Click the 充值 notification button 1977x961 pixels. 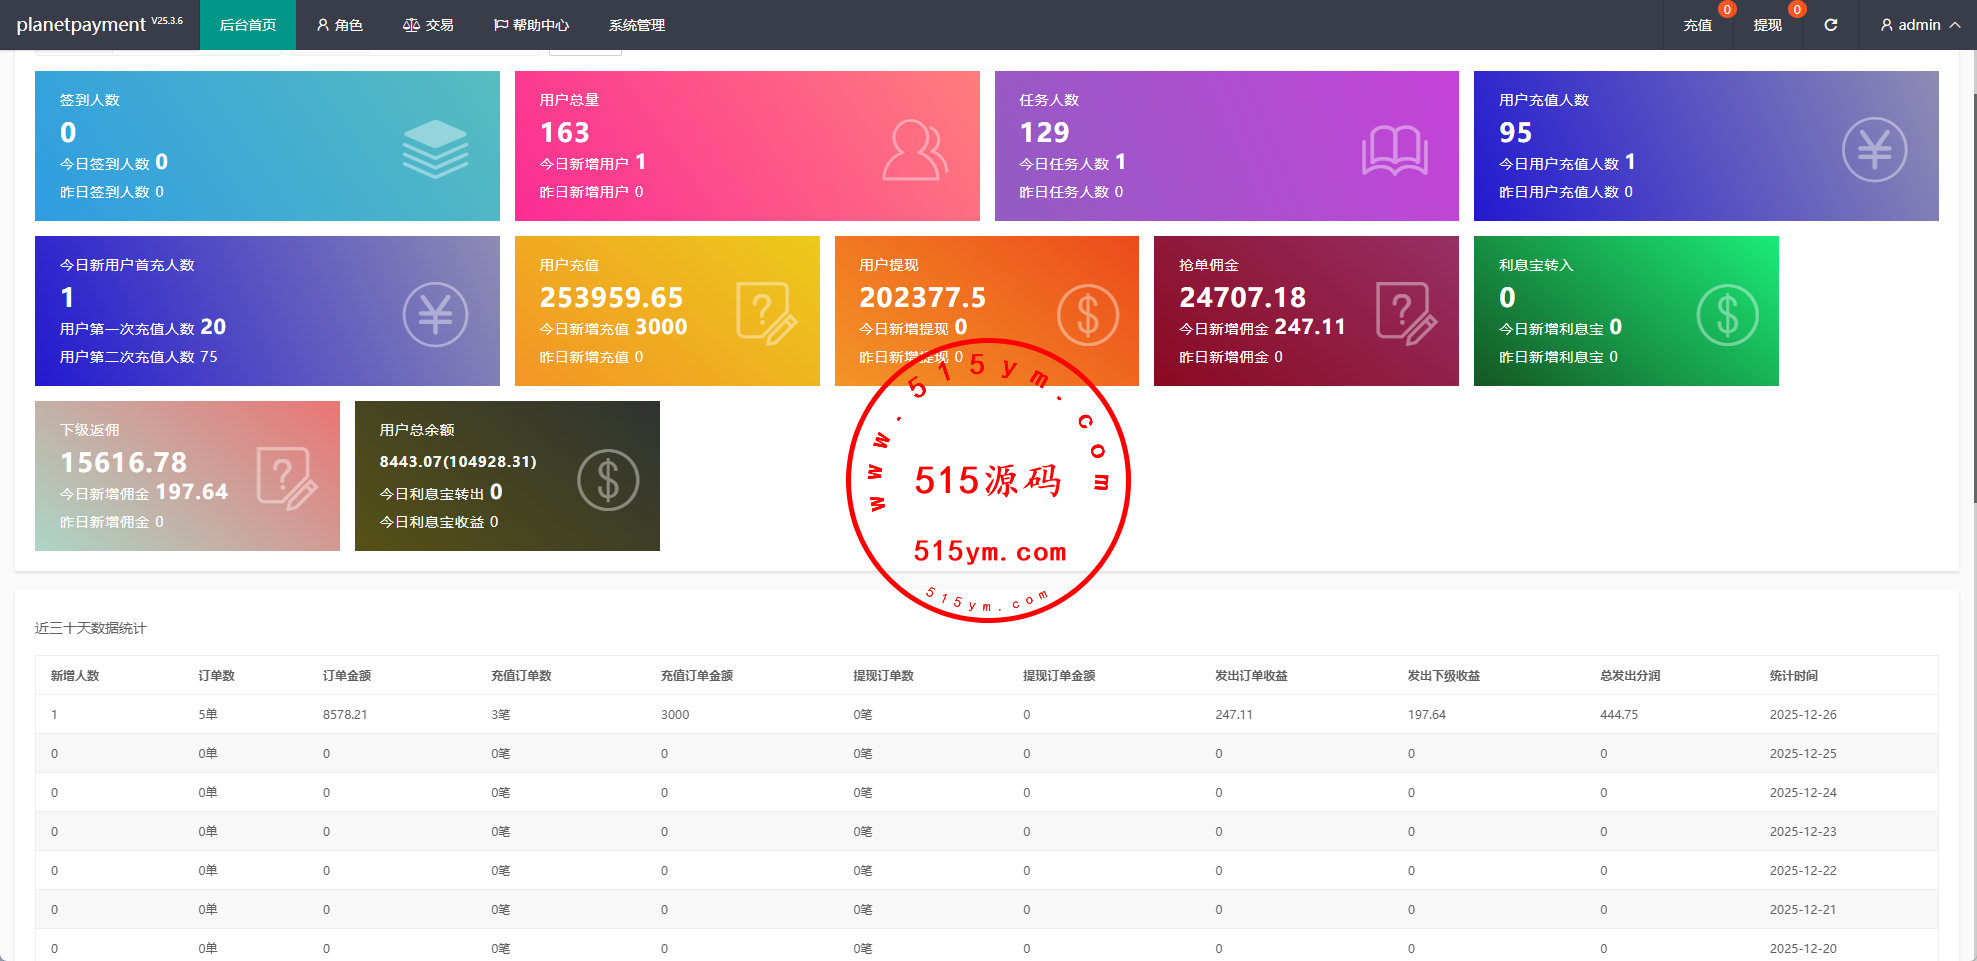coord(1697,25)
